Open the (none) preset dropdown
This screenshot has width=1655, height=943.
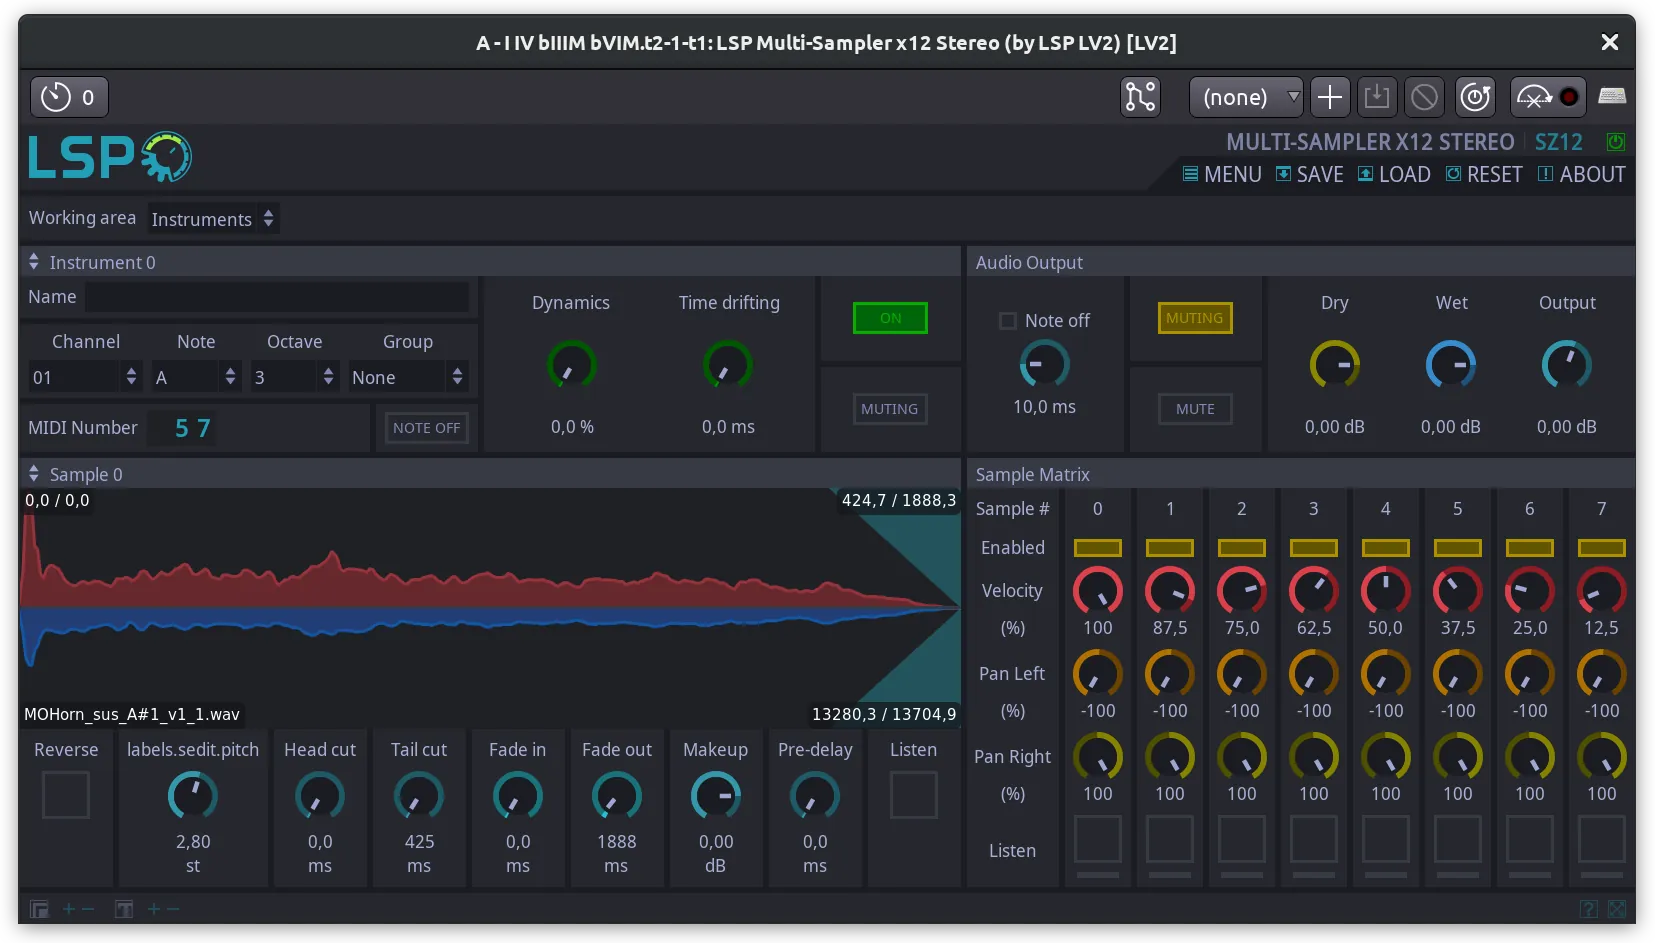click(1246, 97)
